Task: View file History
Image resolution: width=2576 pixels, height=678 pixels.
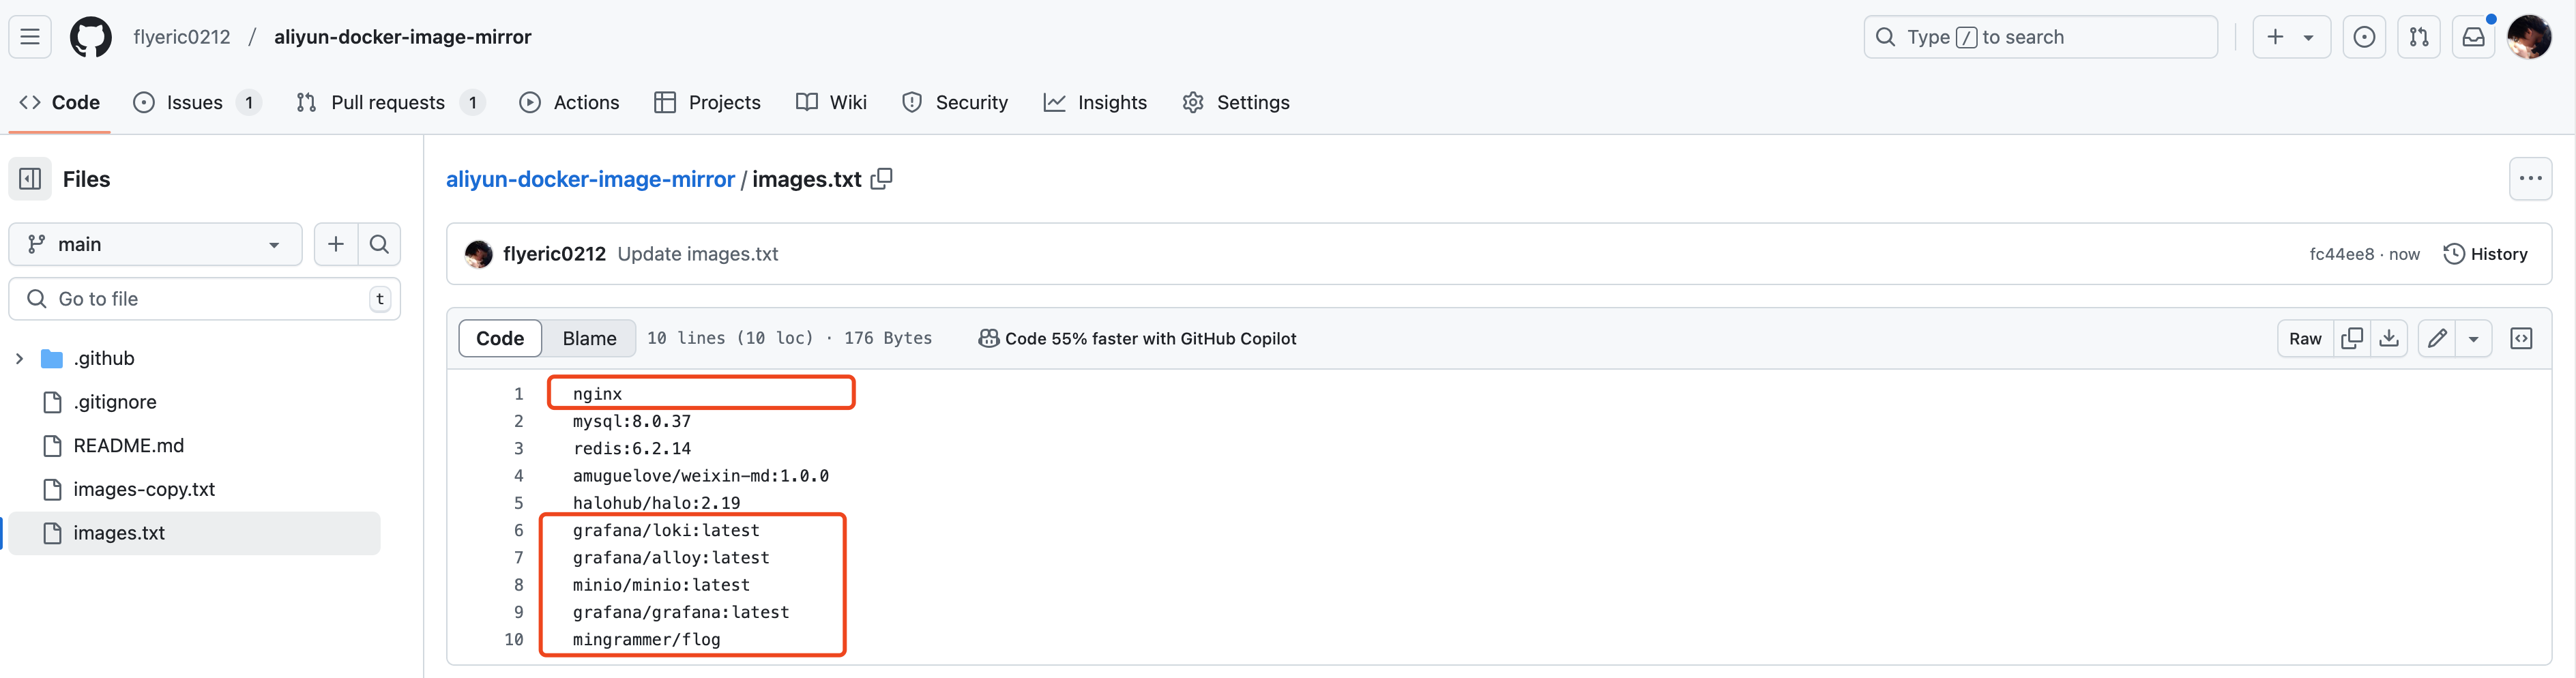Action: point(2485,254)
